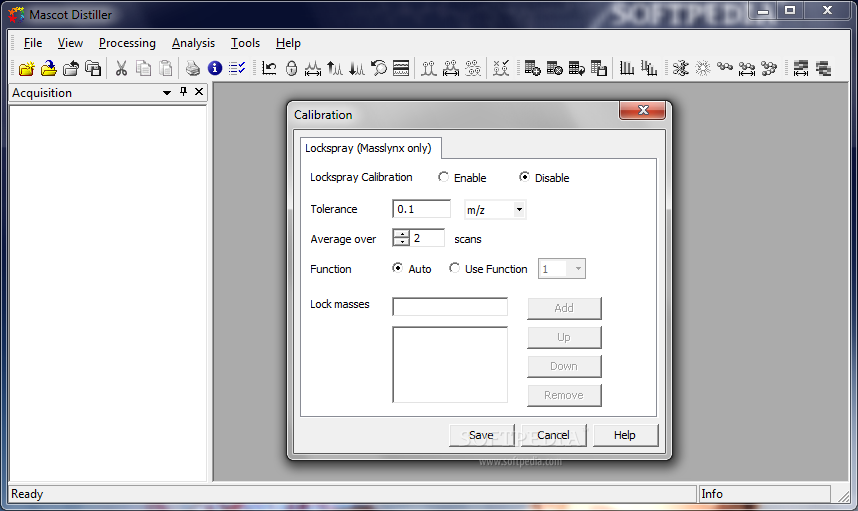Viewport: 858px width, 511px height.
Task: Select the Lockspray (Masslynx only) tab
Action: point(370,148)
